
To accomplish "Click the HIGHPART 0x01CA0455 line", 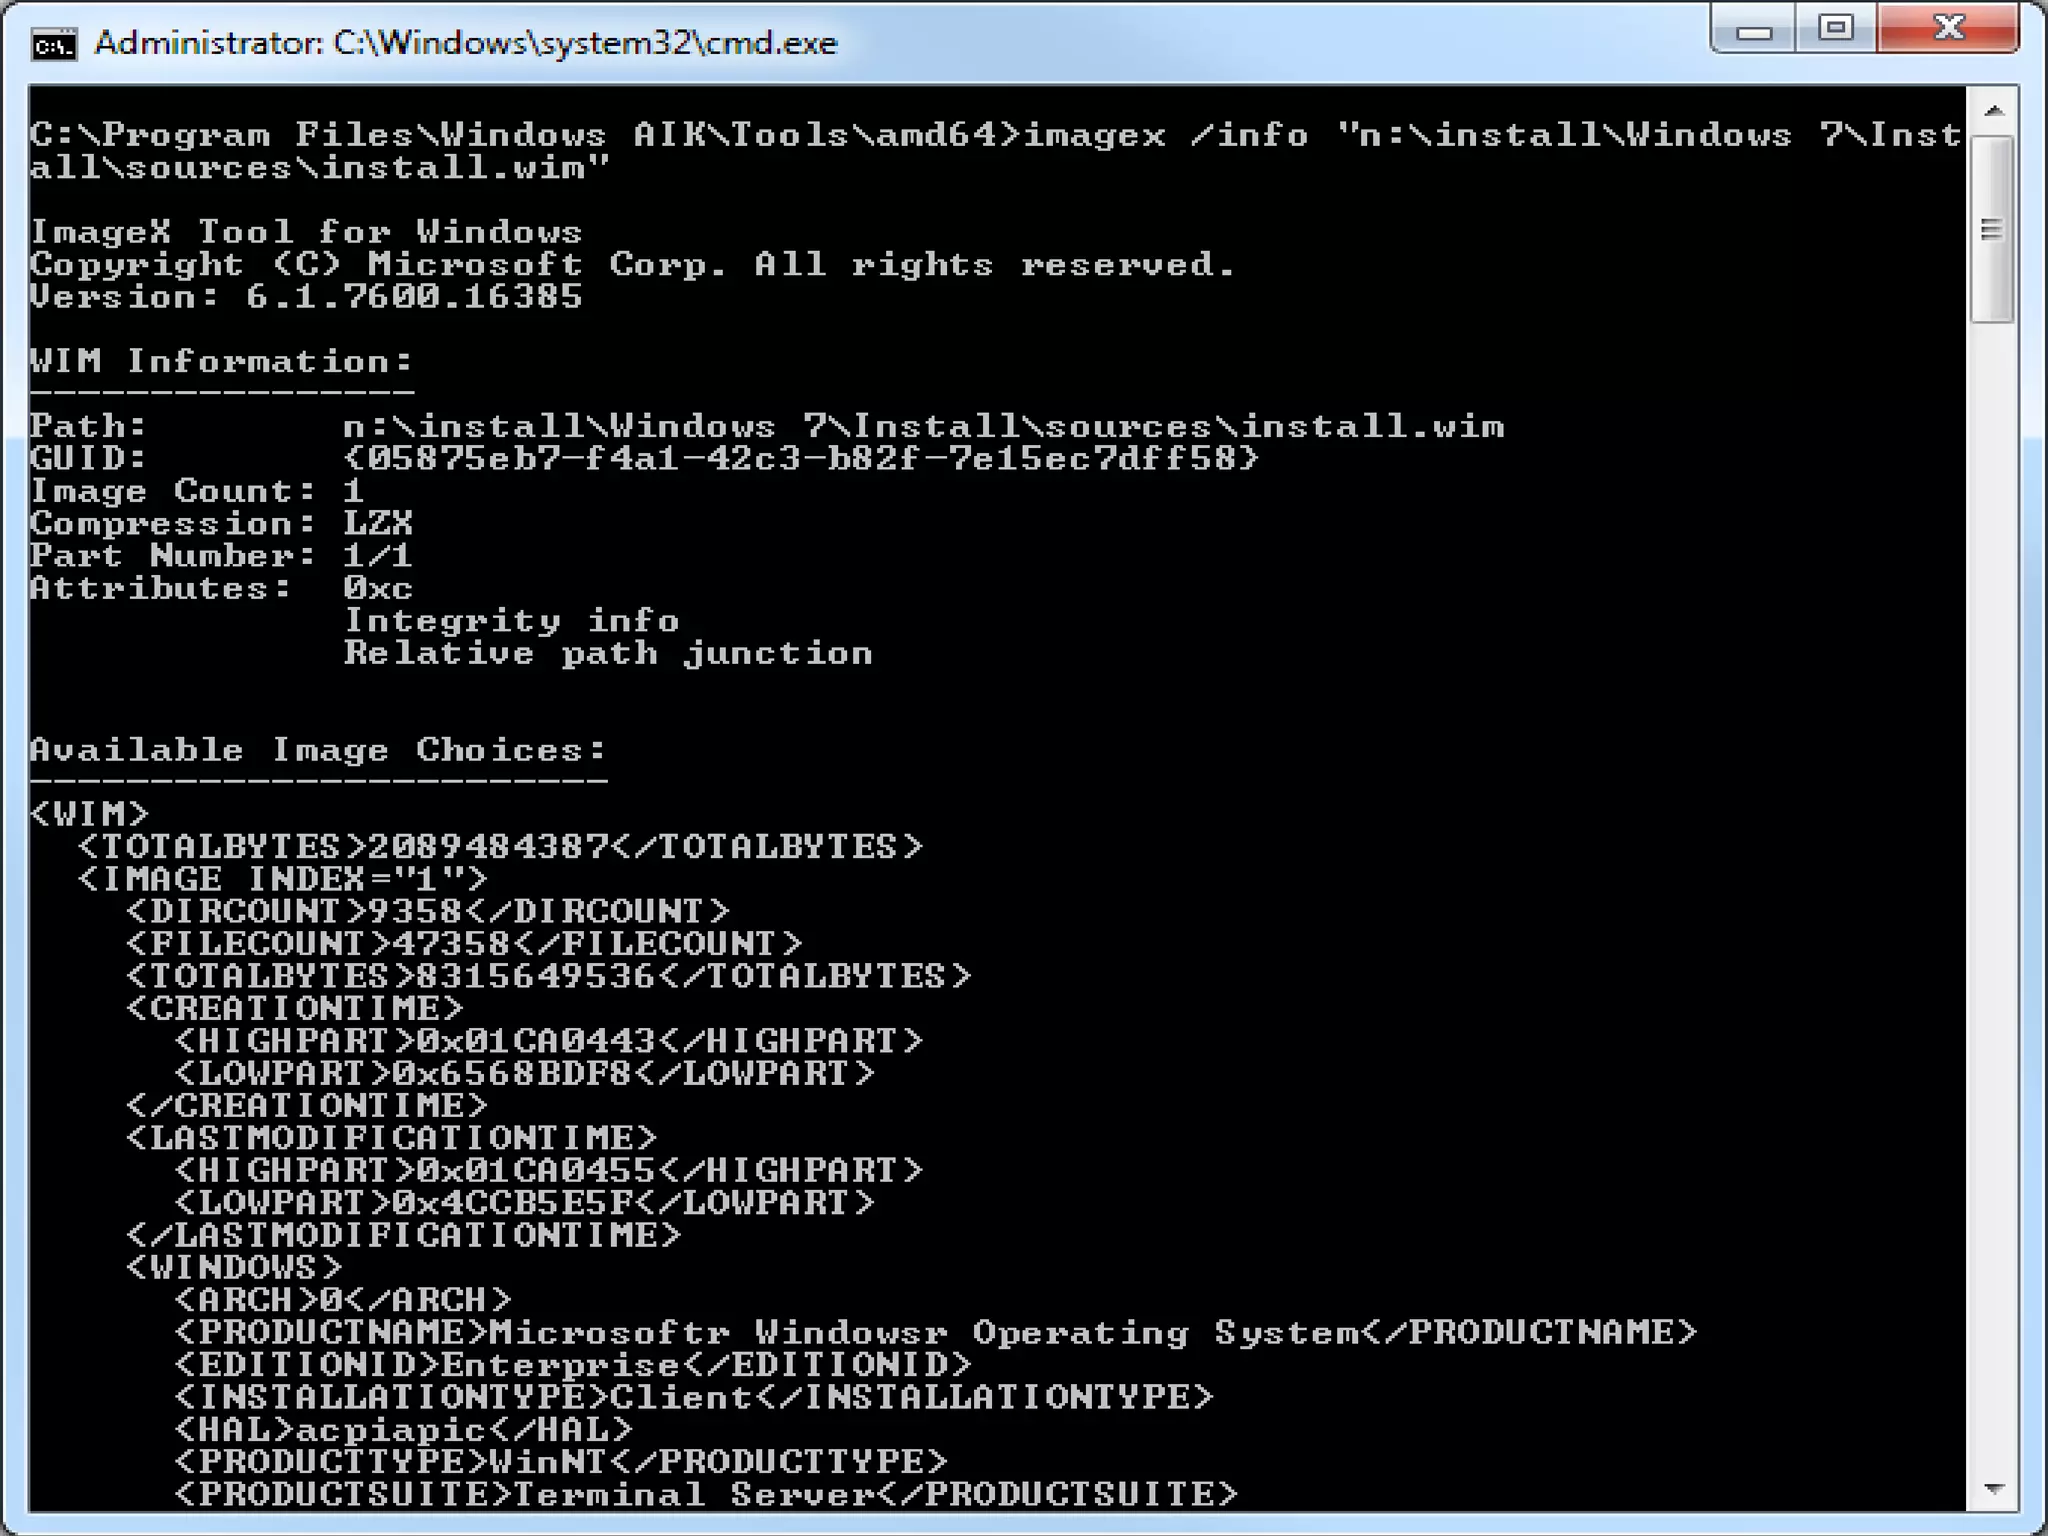I will (x=548, y=1170).
